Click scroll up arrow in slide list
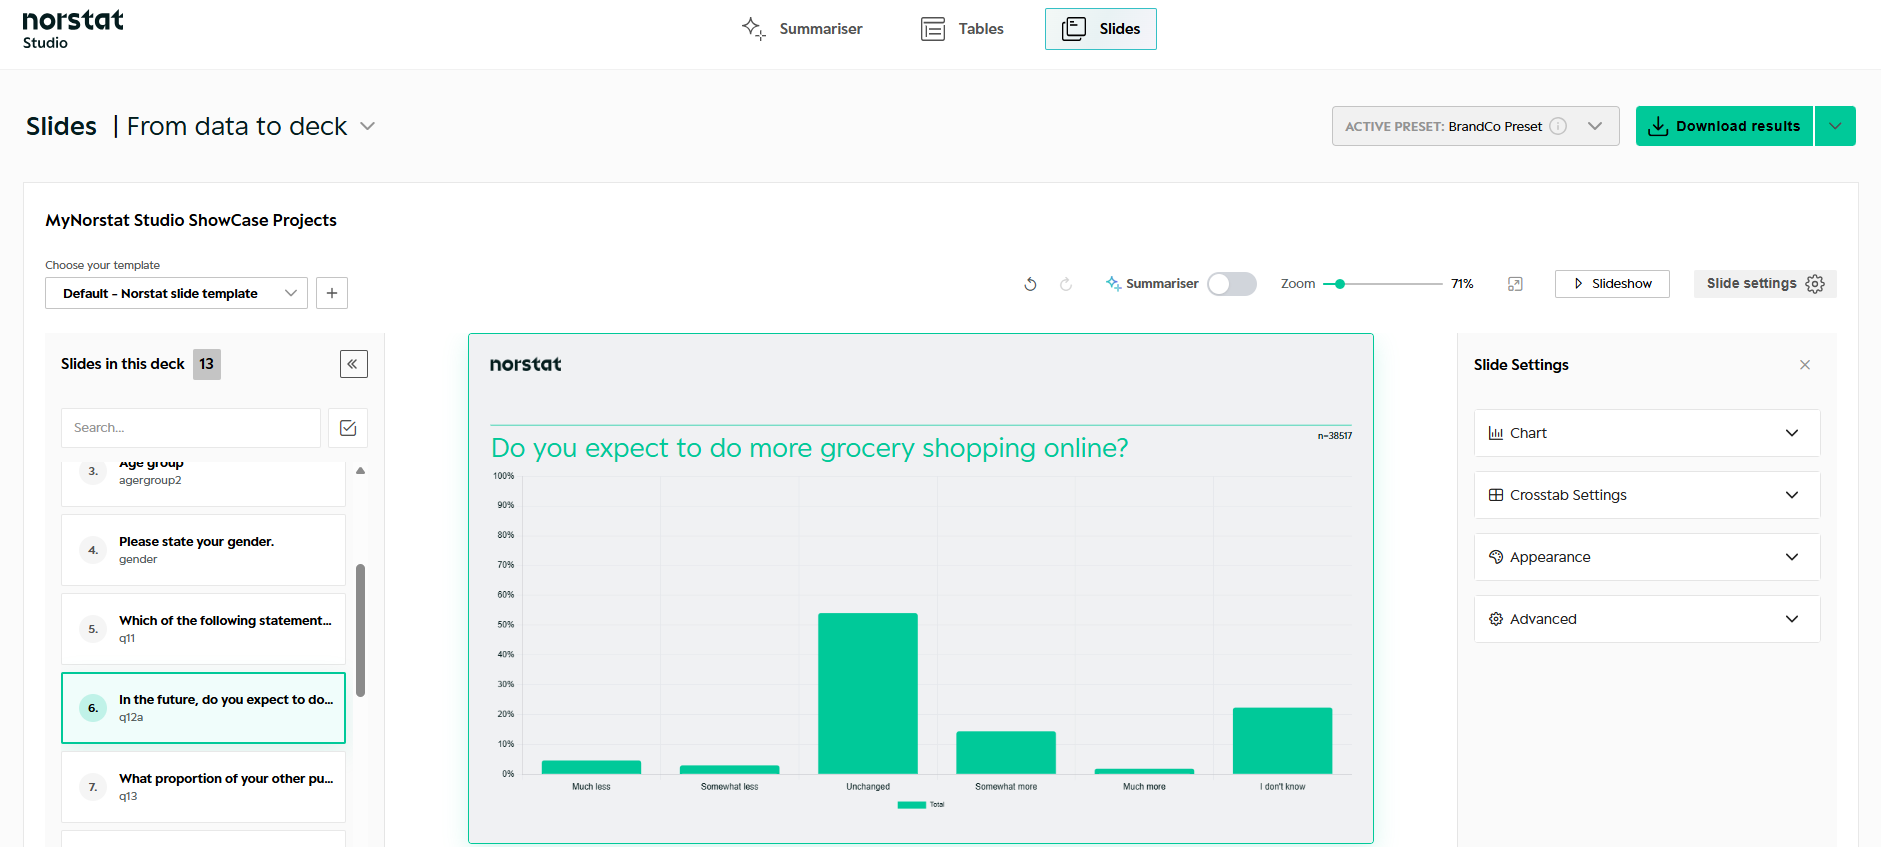Image resolution: width=1881 pixels, height=847 pixels. 360,470
